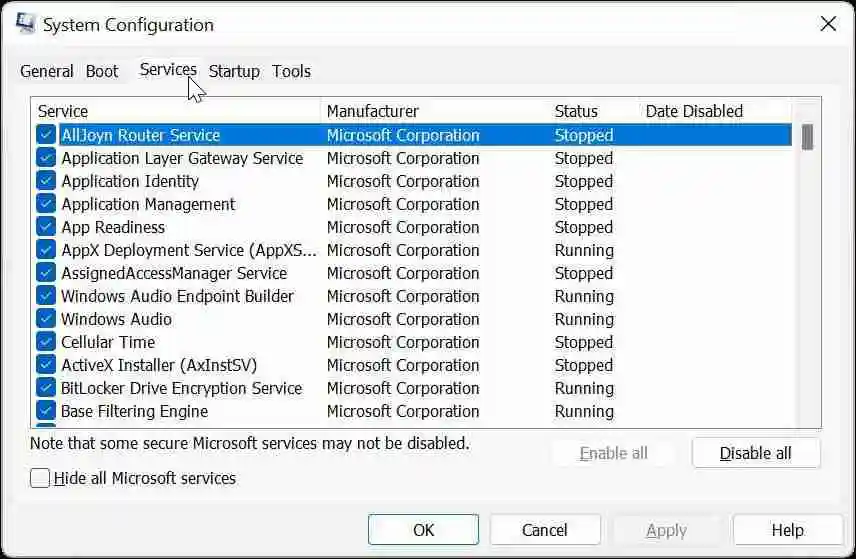Toggle the Cellular Time checkbox
Image resolution: width=856 pixels, height=559 pixels.
(x=46, y=342)
